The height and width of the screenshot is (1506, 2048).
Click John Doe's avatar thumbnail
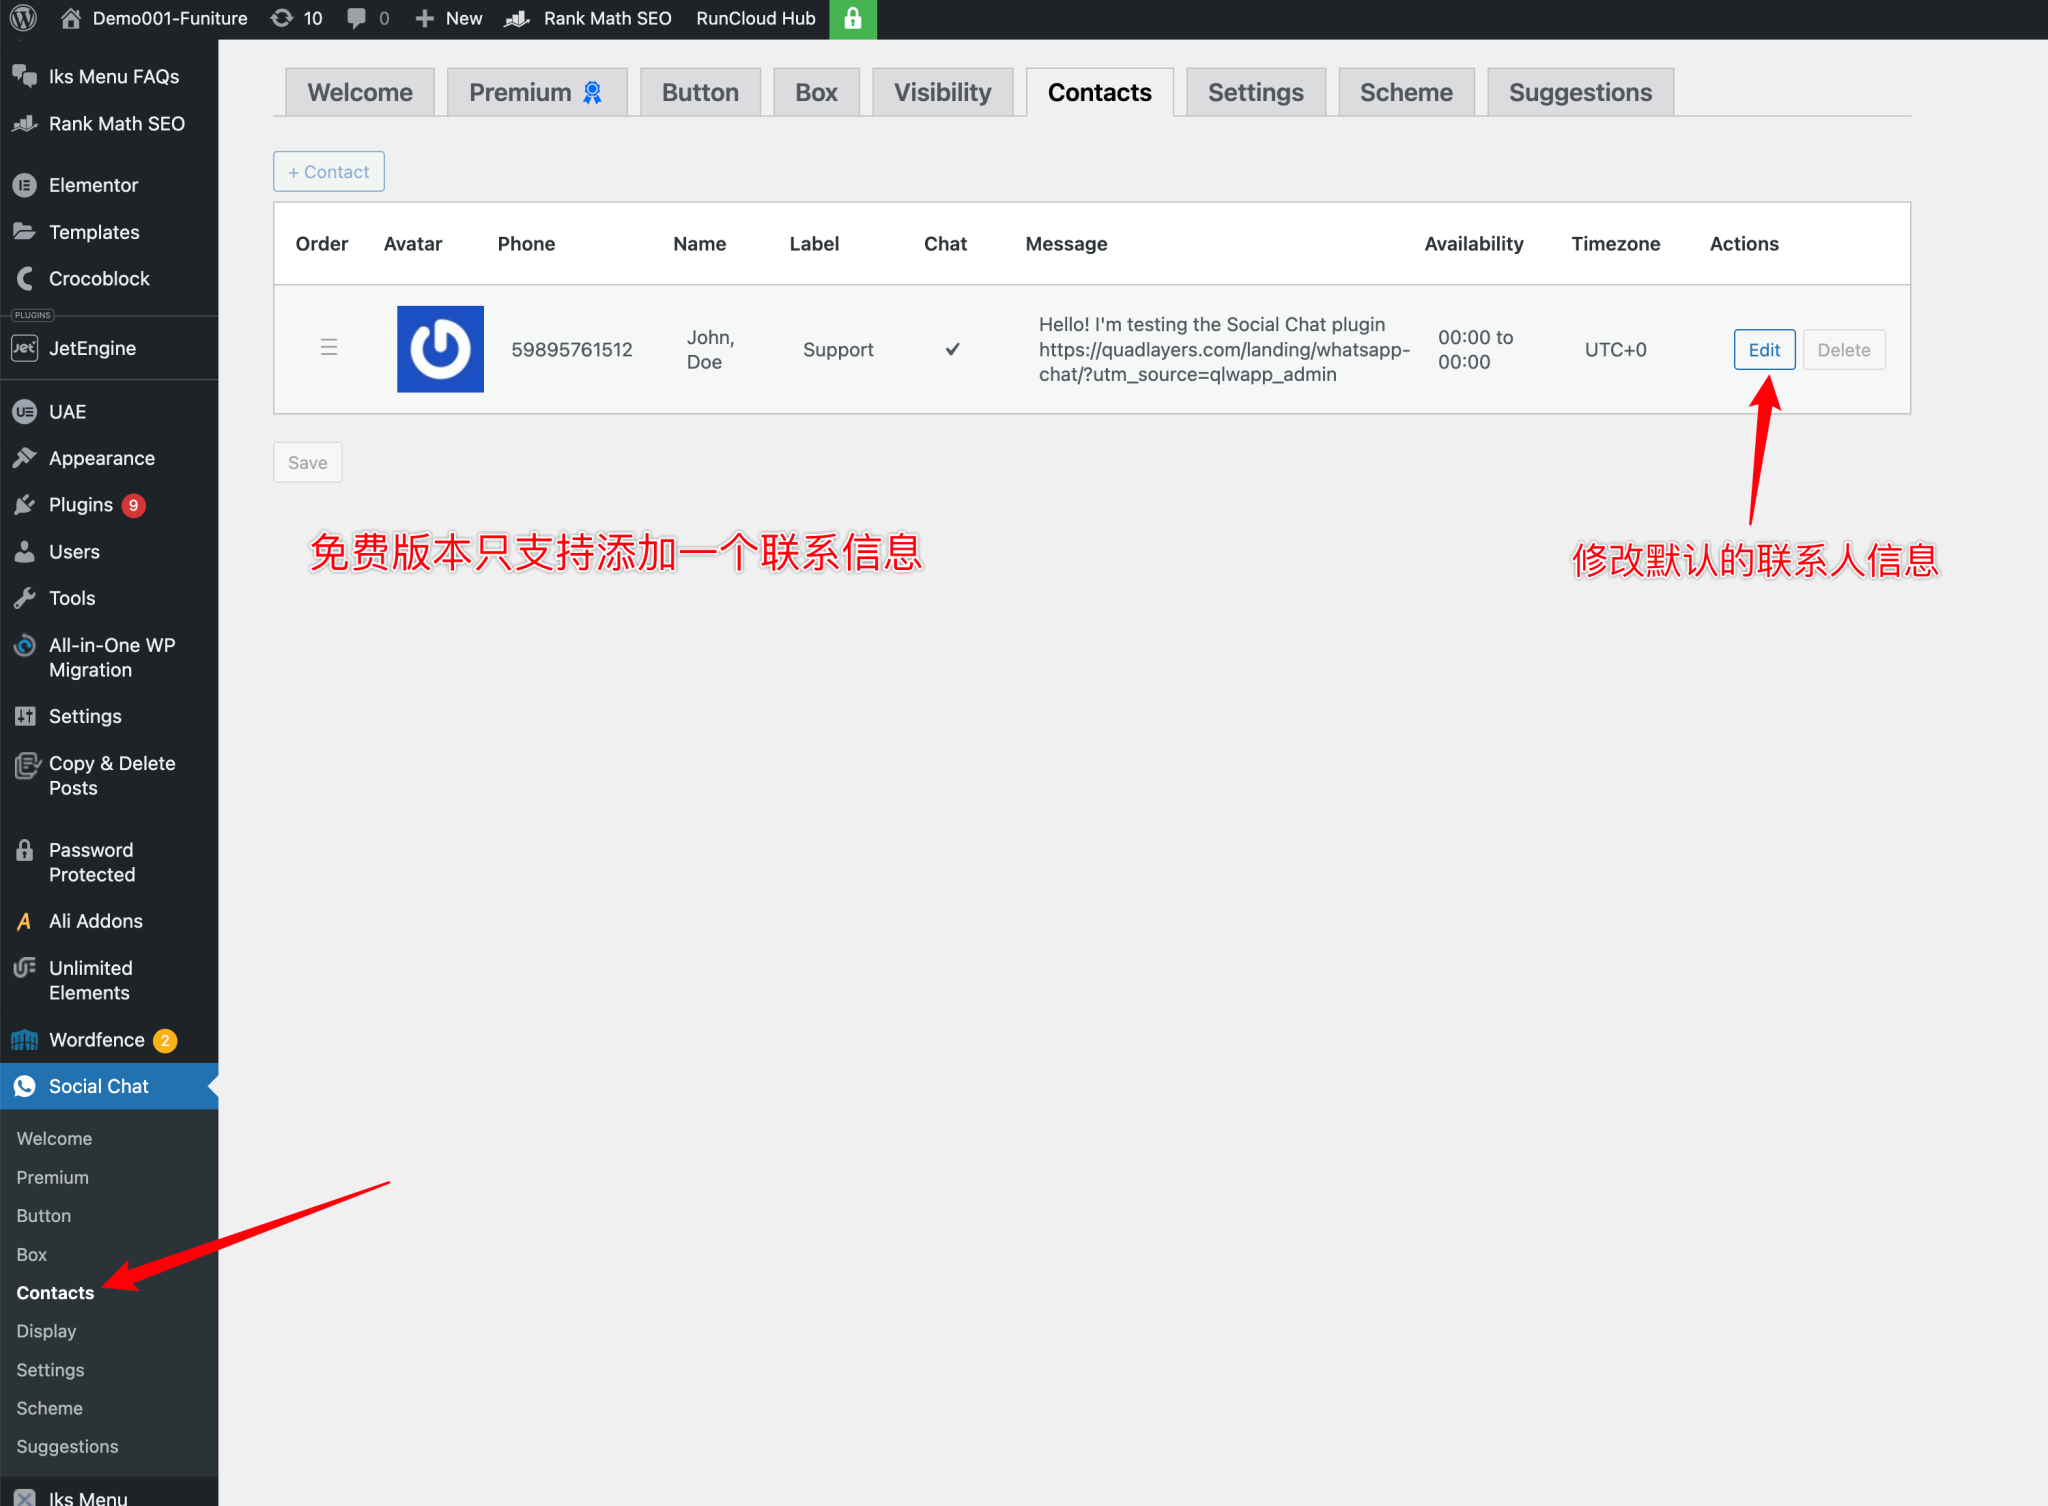(440, 349)
